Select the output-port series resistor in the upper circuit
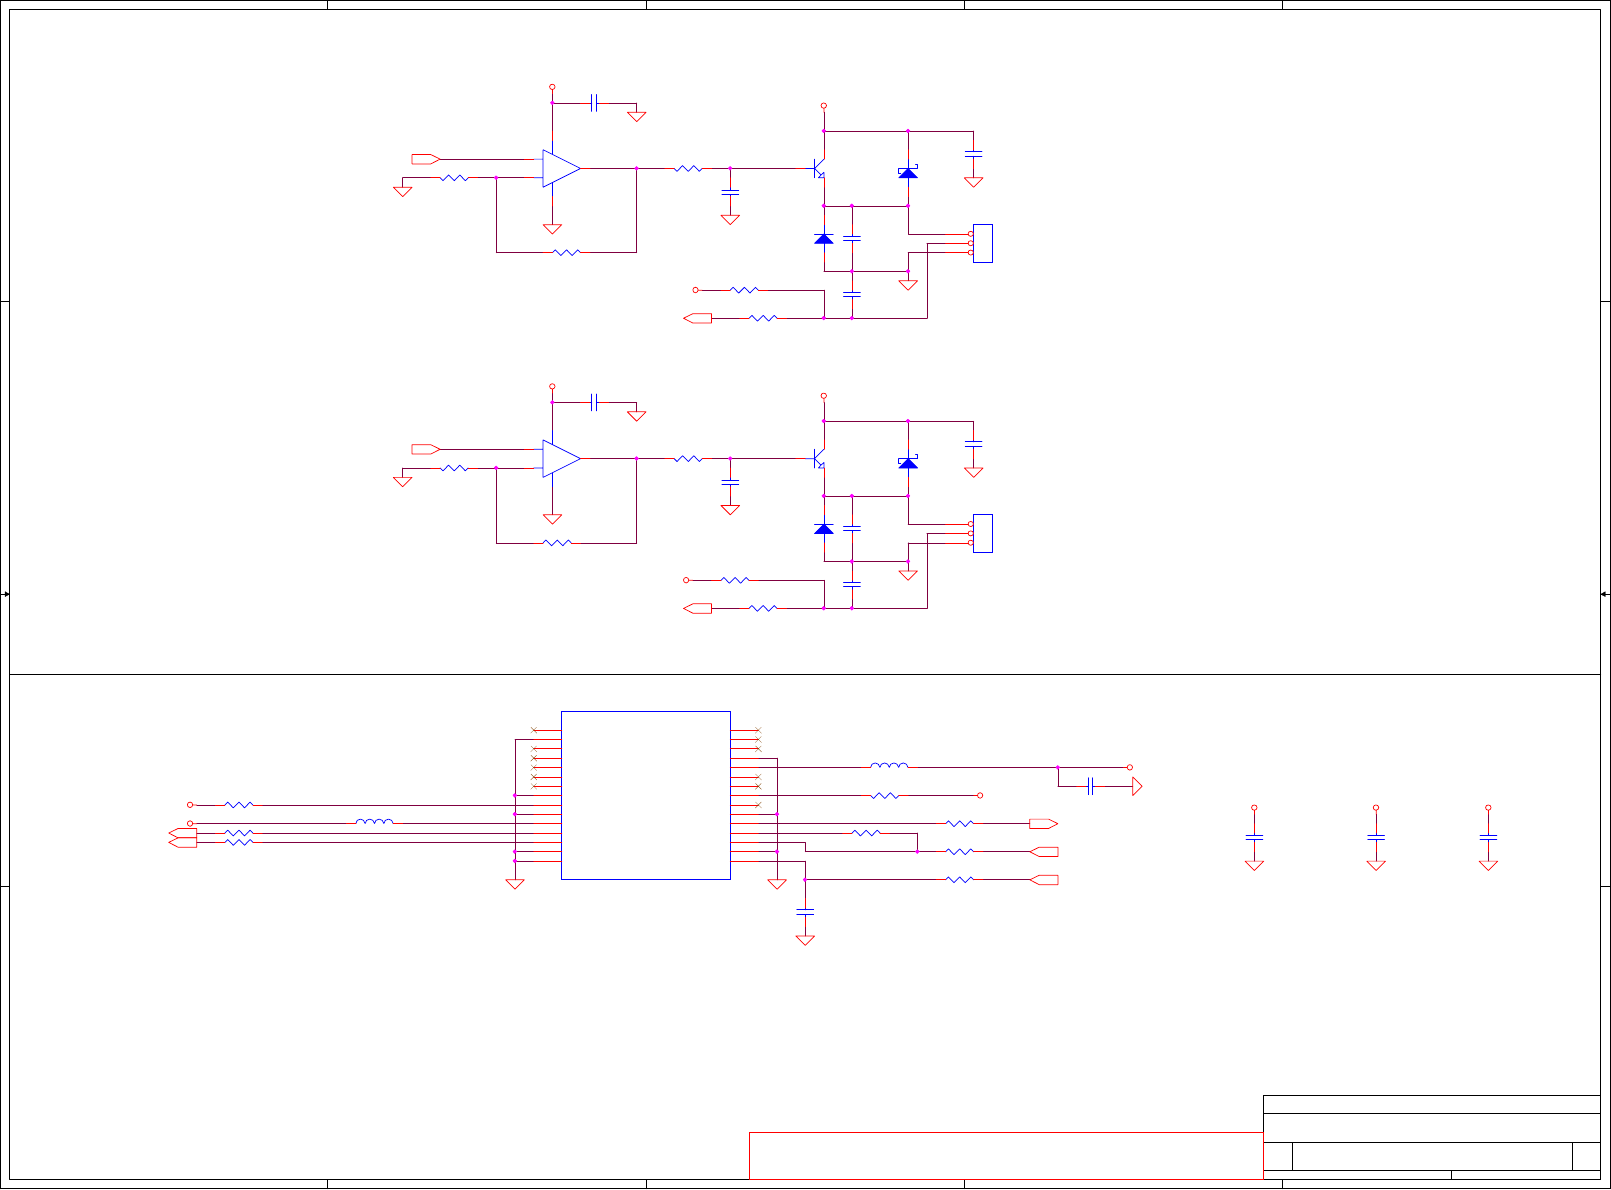This screenshot has width=1611, height=1190. [763, 318]
